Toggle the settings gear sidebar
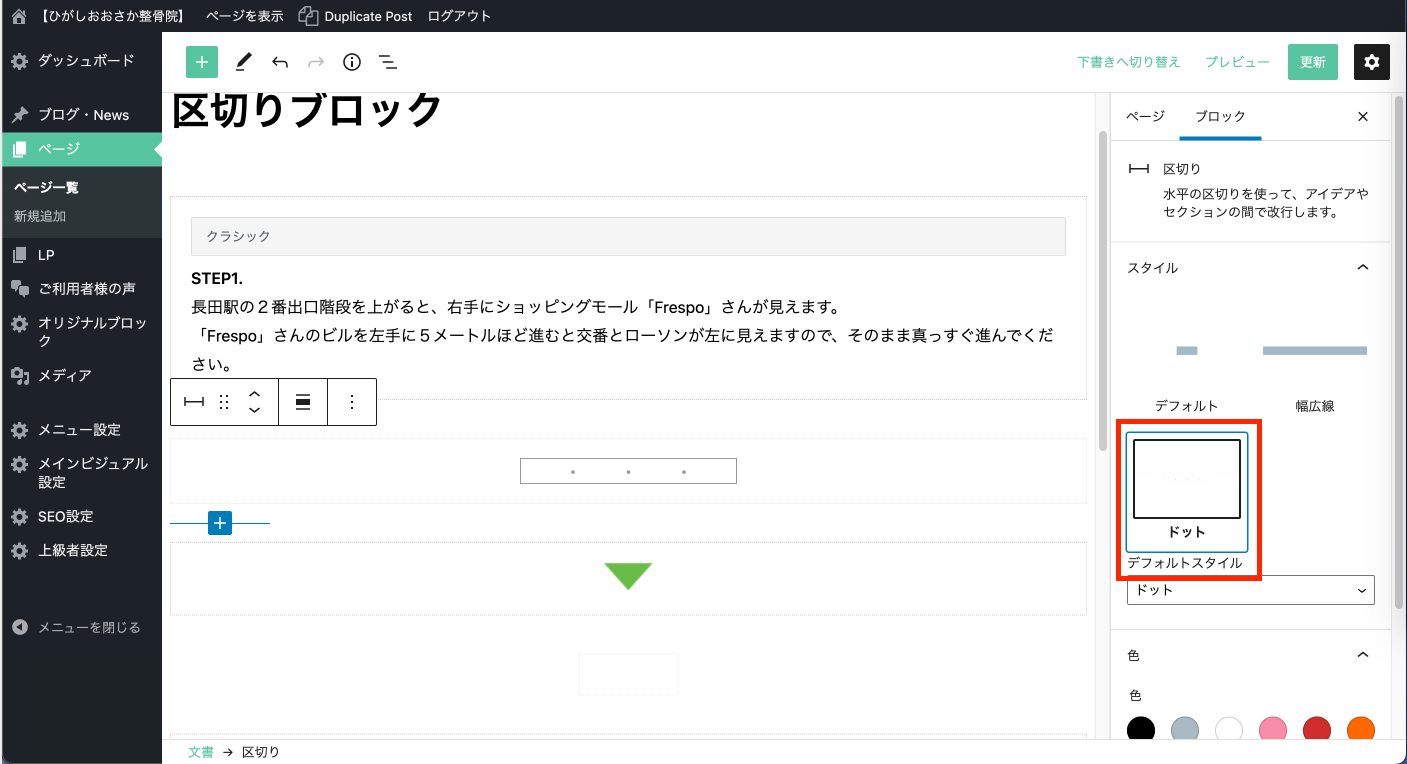 click(x=1371, y=62)
